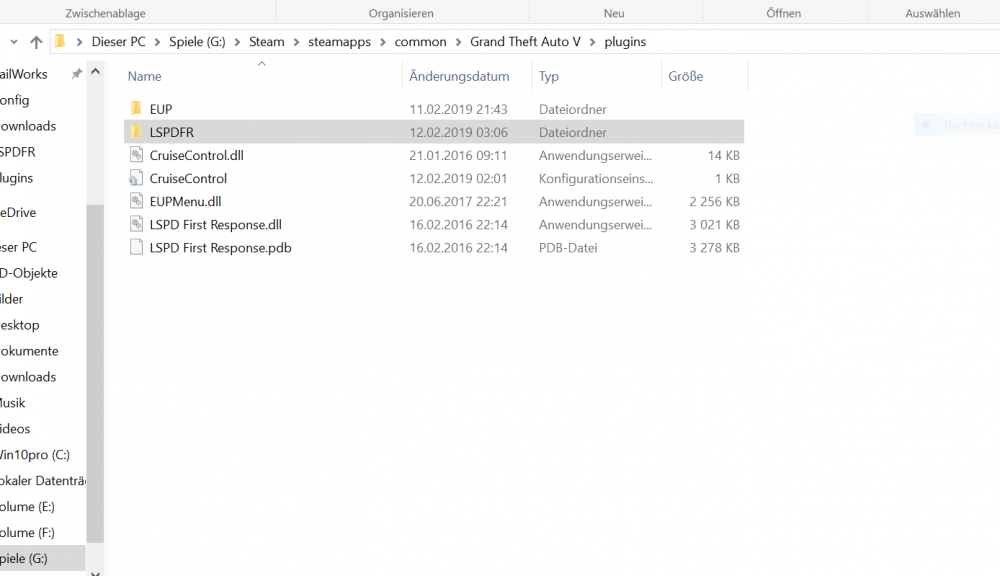The image size is (1000, 576).
Task: Navigate to Steam breadcrumb
Action: pyautogui.click(x=267, y=41)
